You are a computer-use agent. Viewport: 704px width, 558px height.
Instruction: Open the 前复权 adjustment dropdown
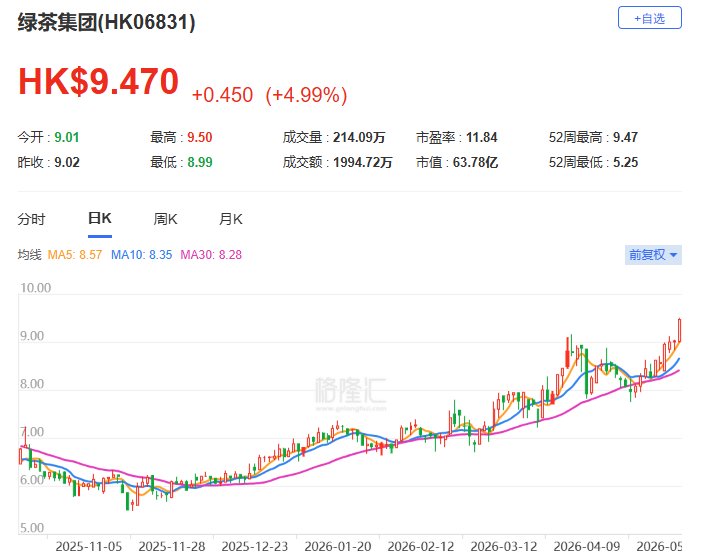653,255
